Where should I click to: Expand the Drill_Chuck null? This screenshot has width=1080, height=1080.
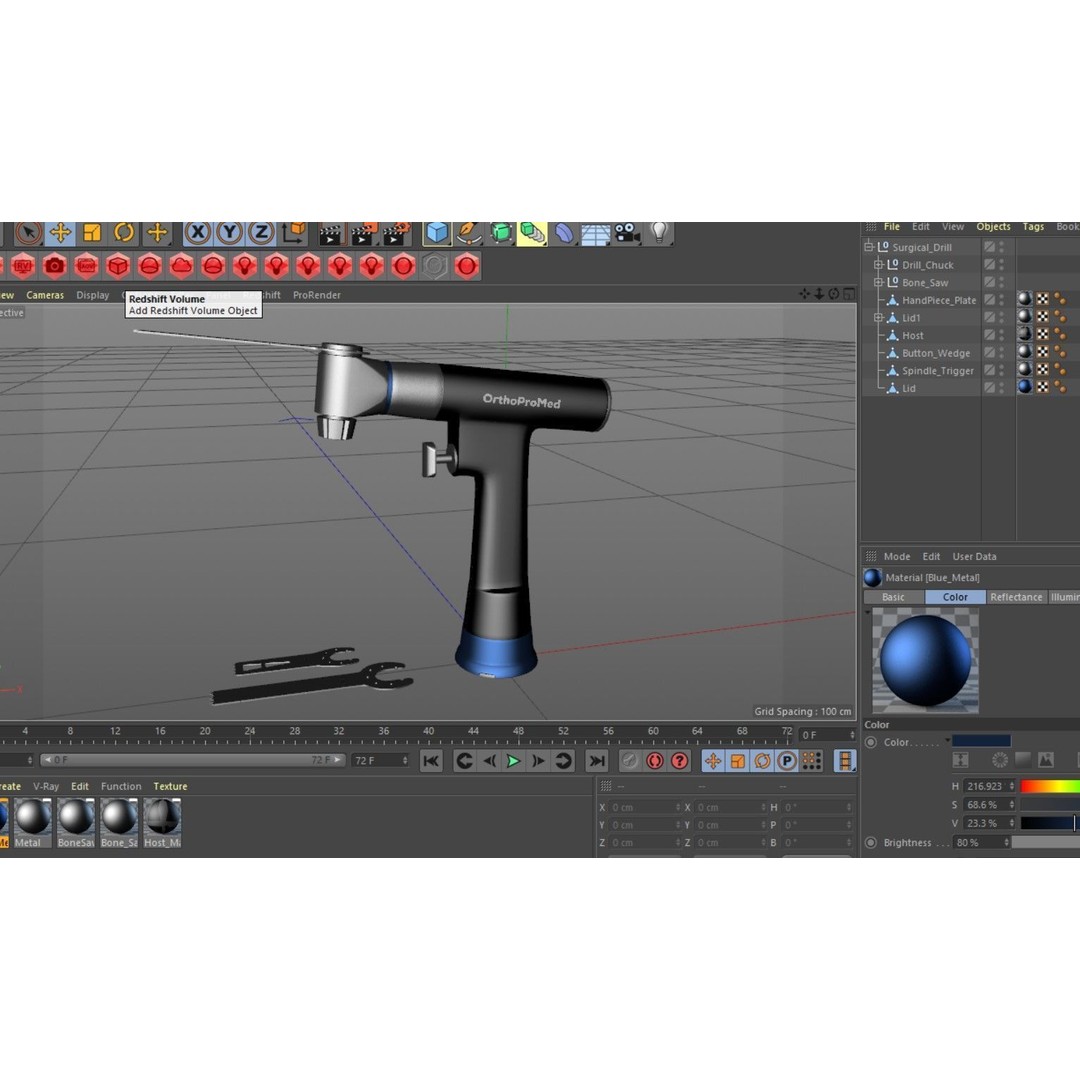(x=878, y=264)
